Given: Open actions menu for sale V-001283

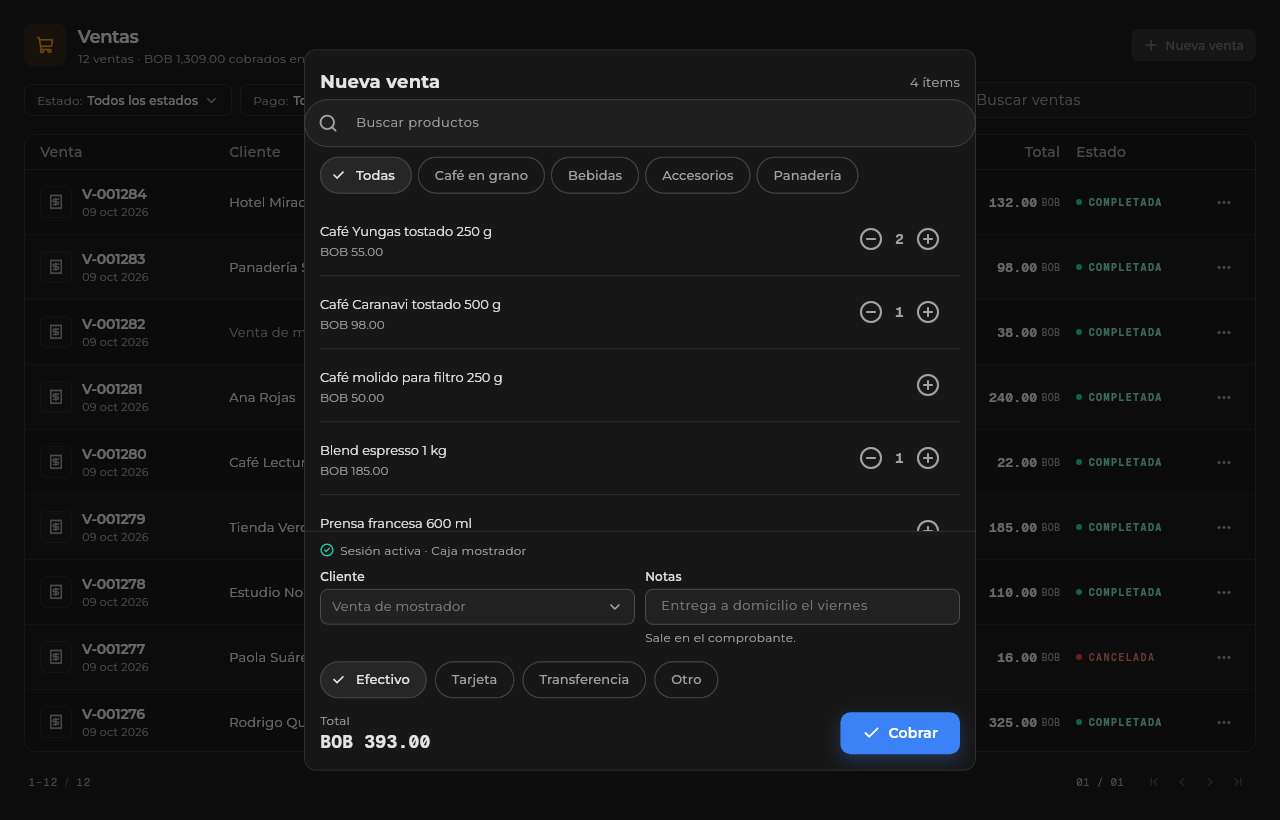Looking at the screenshot, I should pyautogui.click(x=1224, y=267).
